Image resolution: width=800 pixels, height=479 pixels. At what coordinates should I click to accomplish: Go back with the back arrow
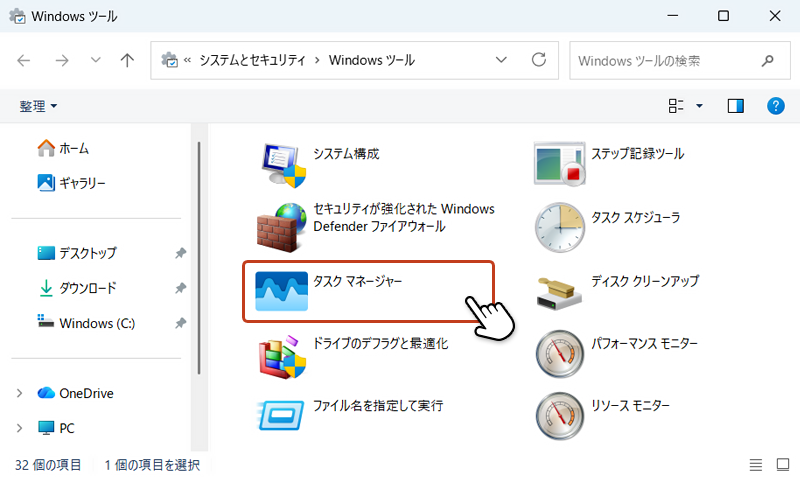coord(24,61)
